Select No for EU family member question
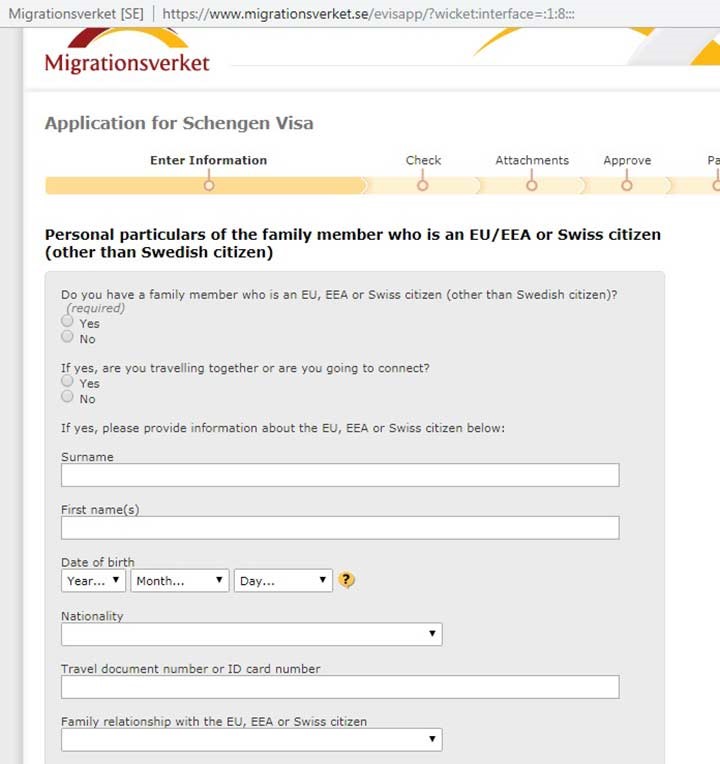This screenshot has height=764, width=720. (x=67, y=337)
